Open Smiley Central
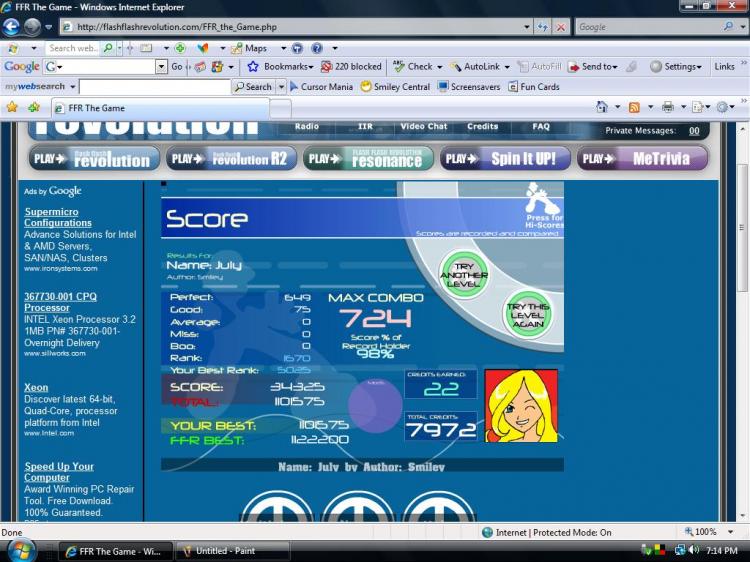This screenshot has width=750, height=562. point(395,87)
